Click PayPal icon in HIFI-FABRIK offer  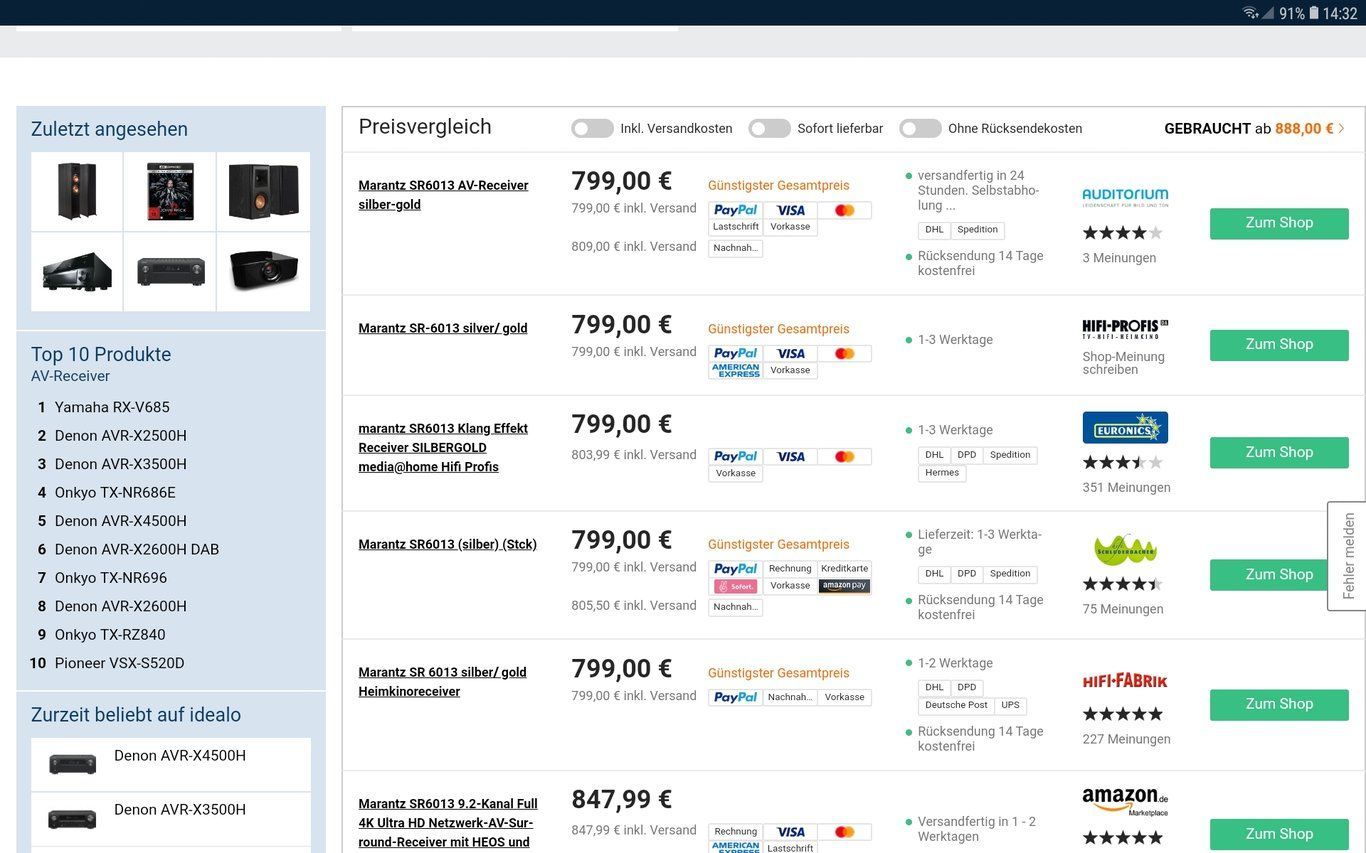click(736, 697)
